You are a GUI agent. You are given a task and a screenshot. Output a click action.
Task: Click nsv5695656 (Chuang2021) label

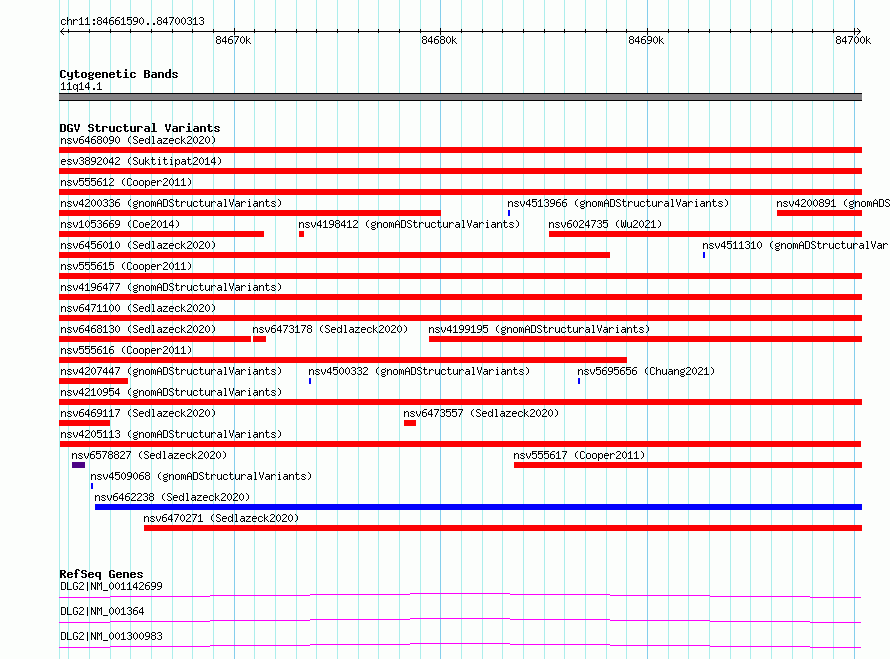tap(646, 371)
